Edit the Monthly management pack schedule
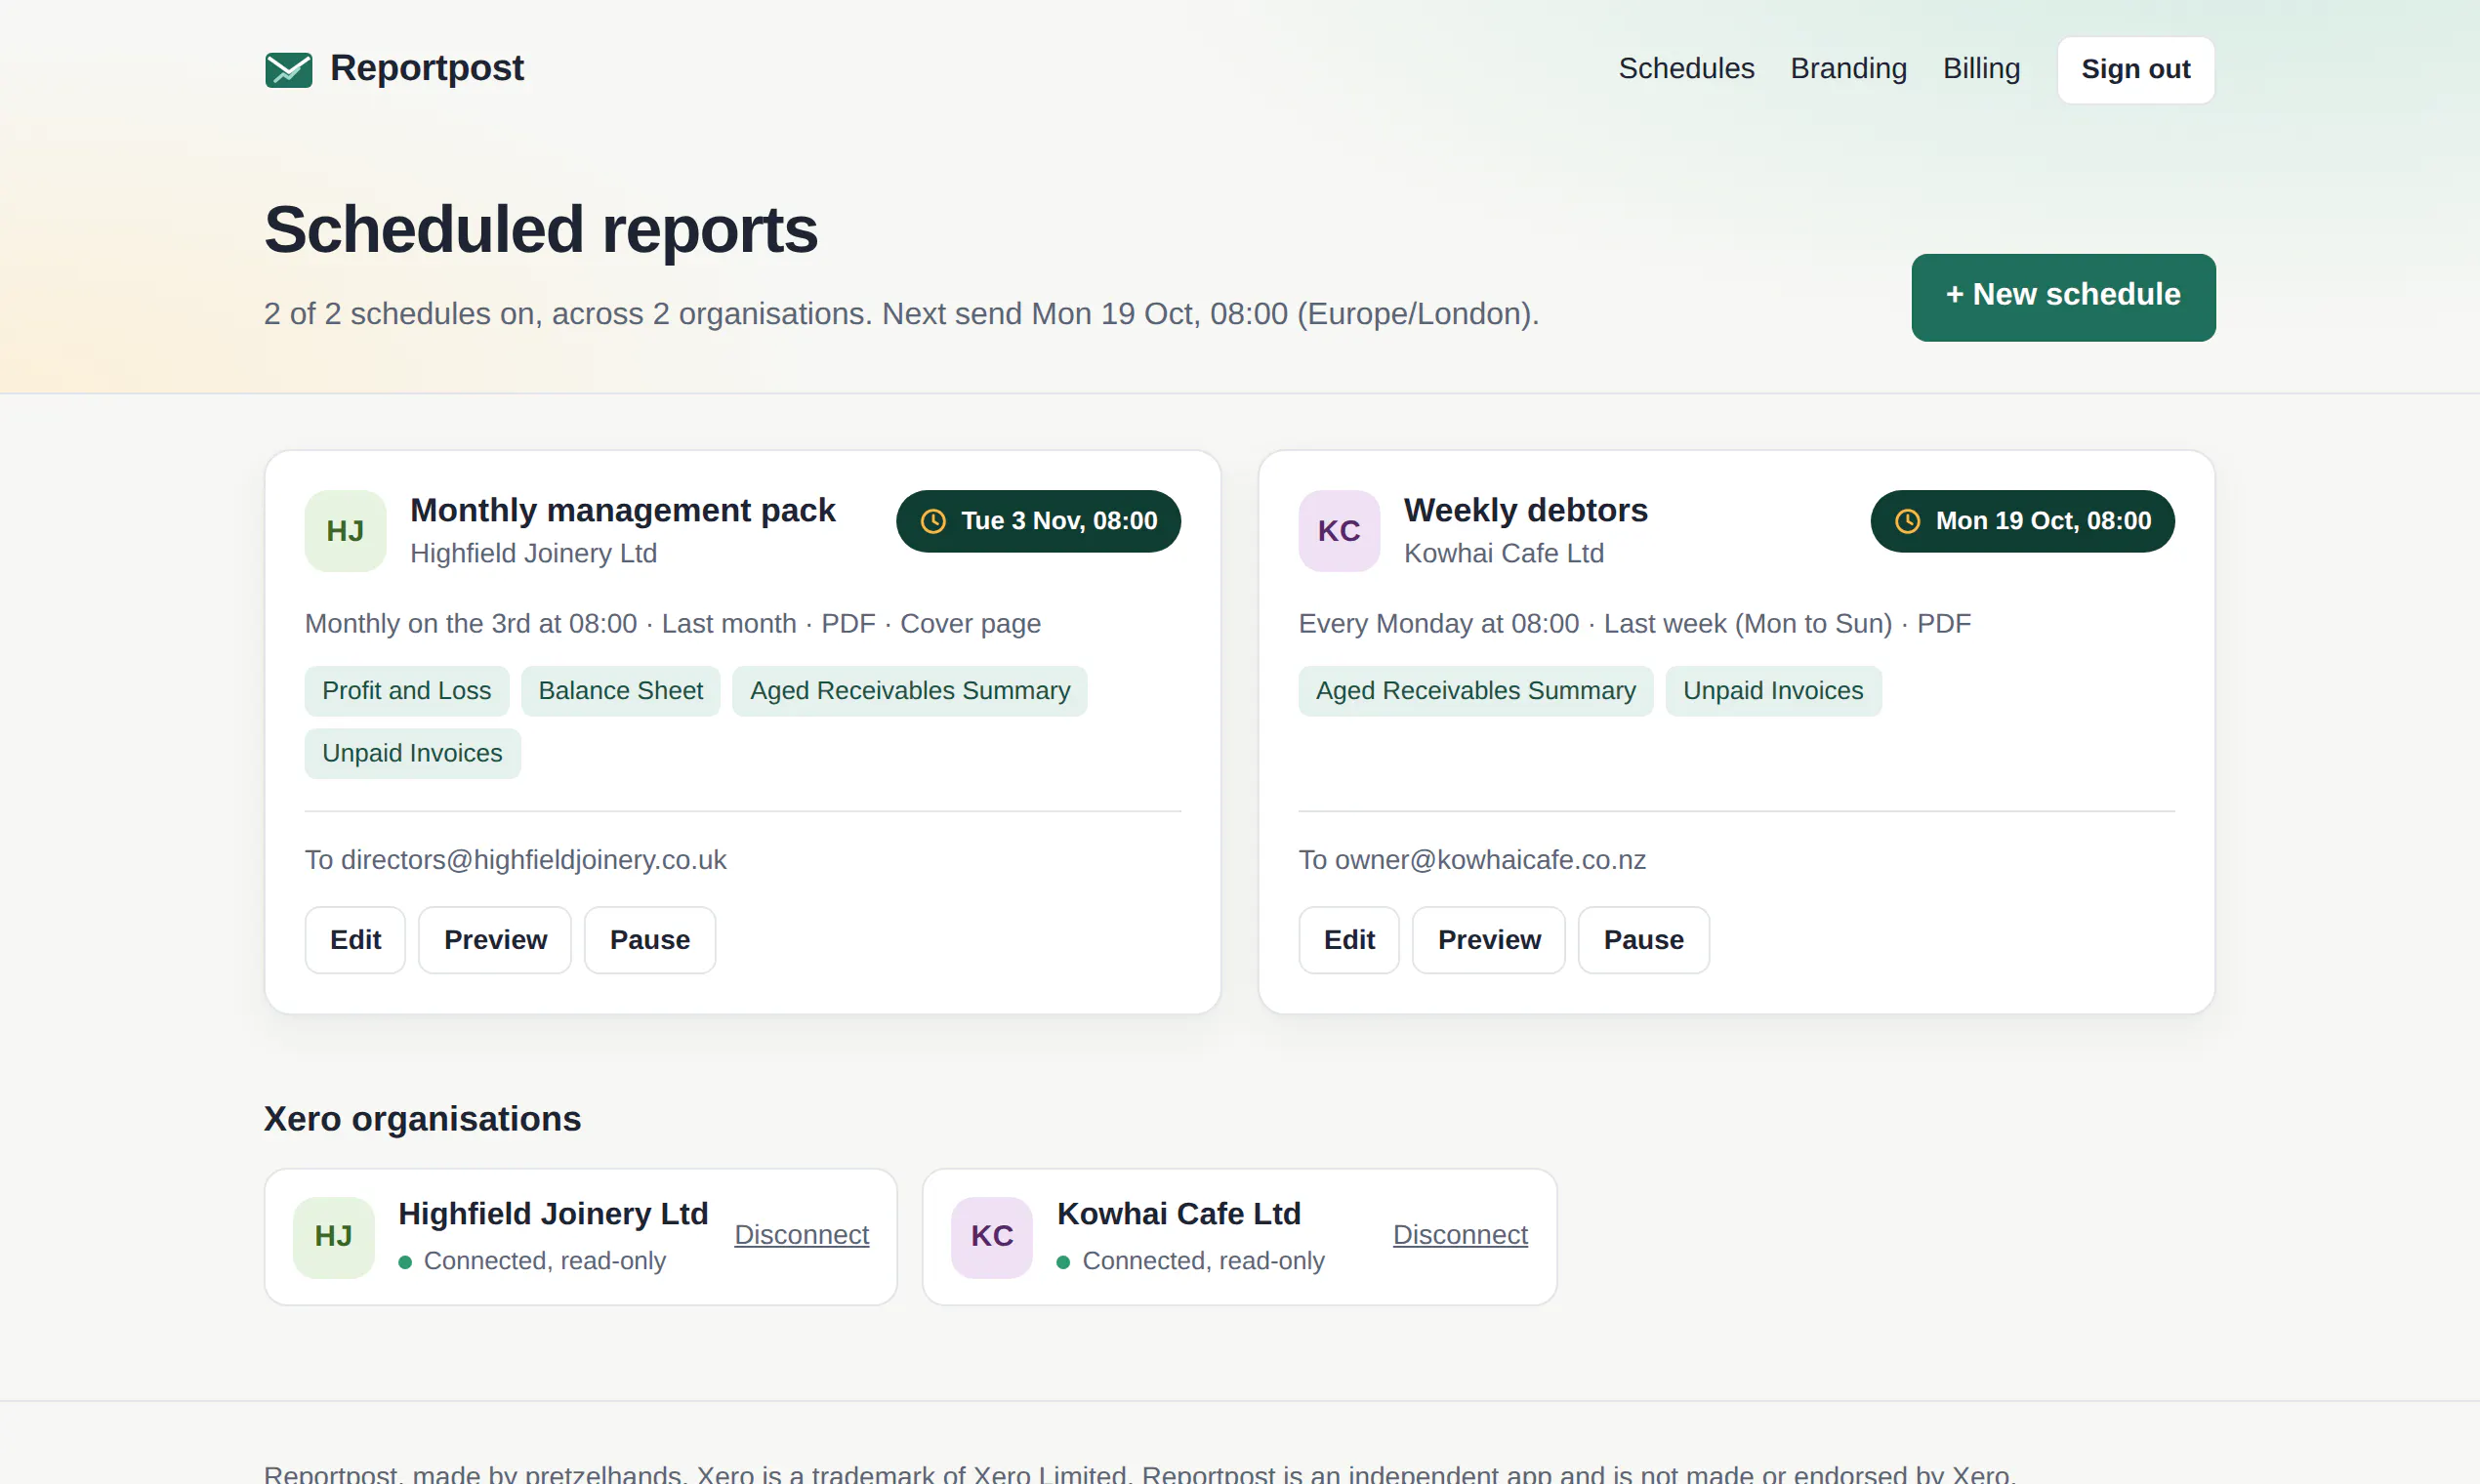 tap(355, 940)
